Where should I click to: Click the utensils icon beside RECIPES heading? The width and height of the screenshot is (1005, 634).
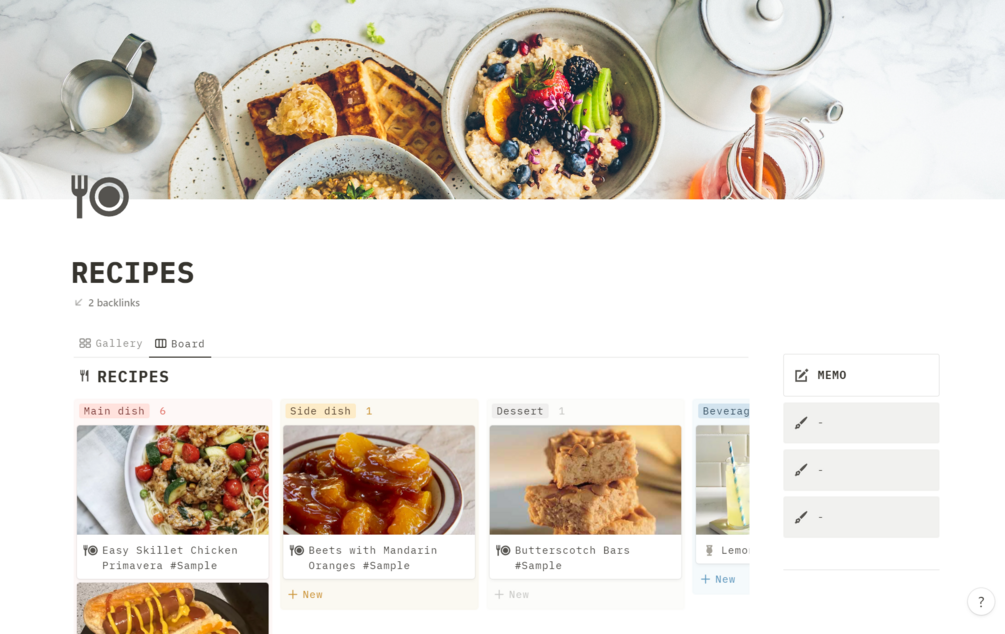85,376
